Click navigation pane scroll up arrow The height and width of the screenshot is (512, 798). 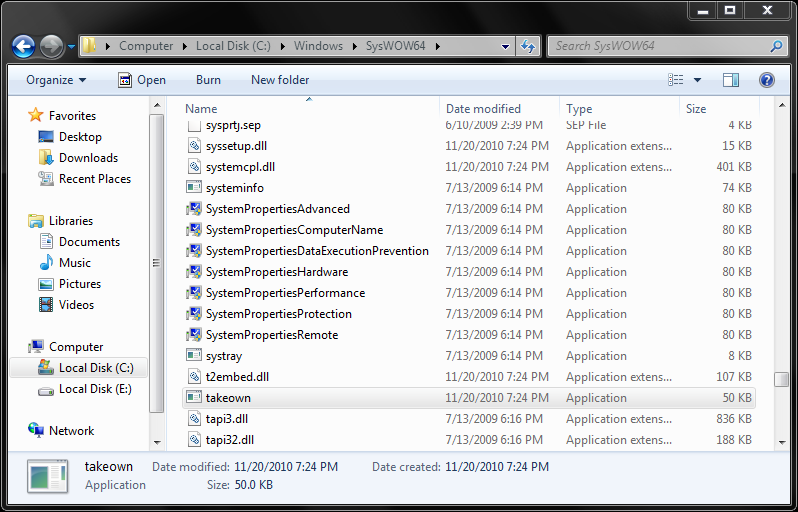157,105
